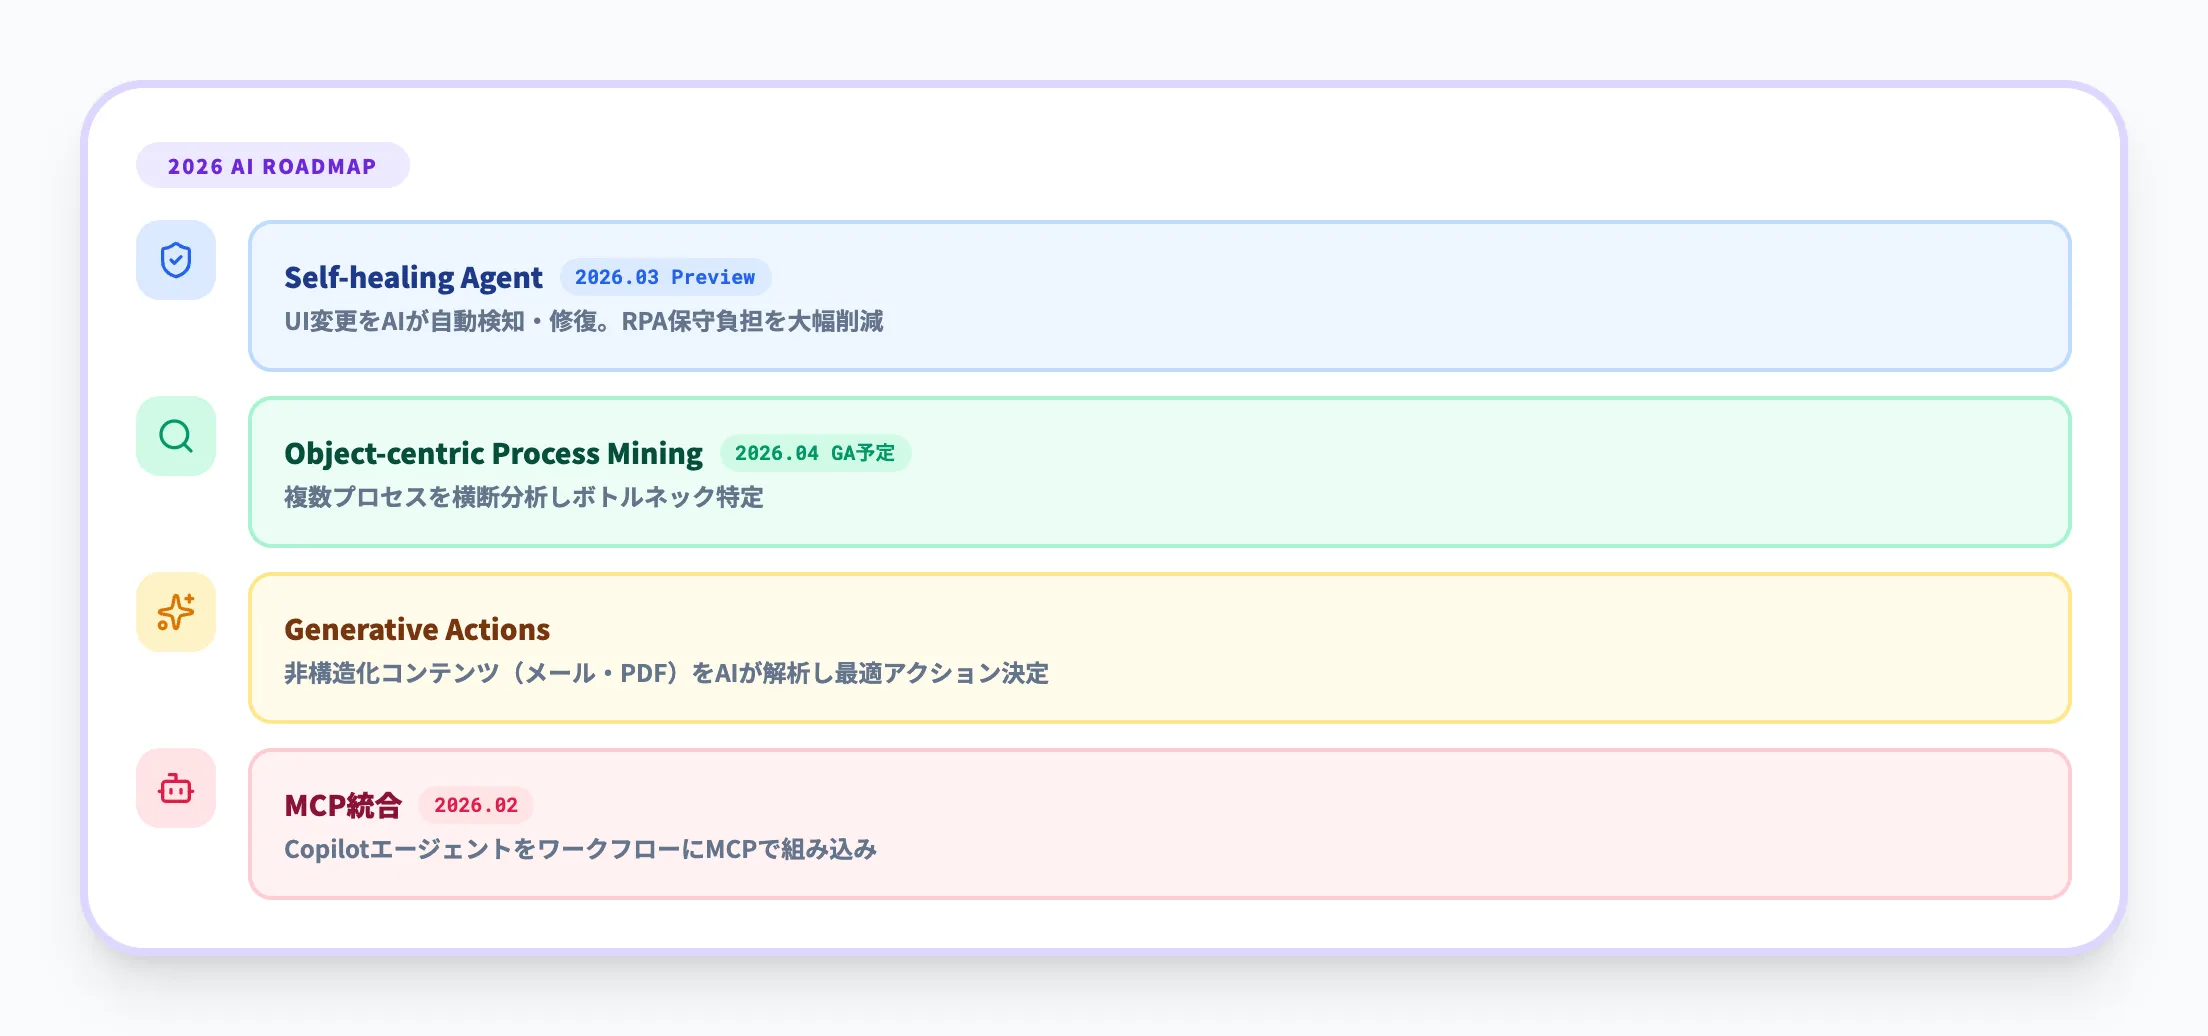Select the 非構造化コンテンツ description text
The width and height of the screenshot is (2208, 1036).
(x=666, y=673)
